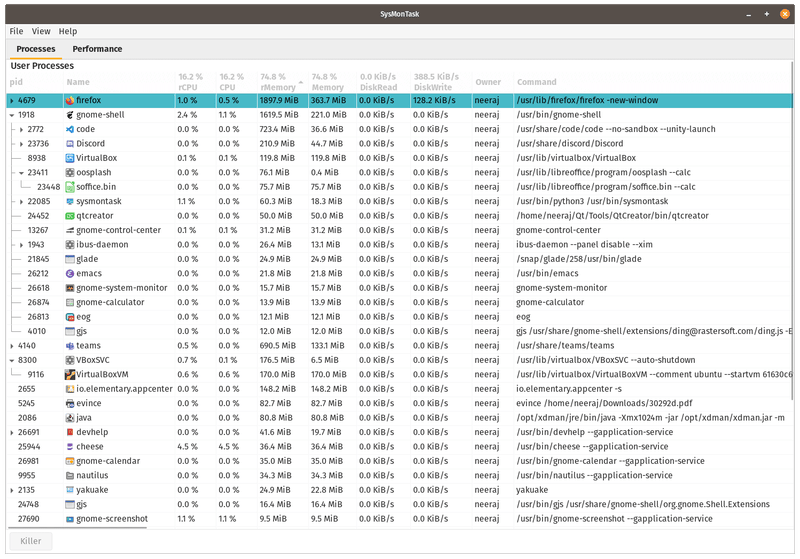Click the teams process icon
This screenshot has width=800, height=559.
click(x=69, y=345)
